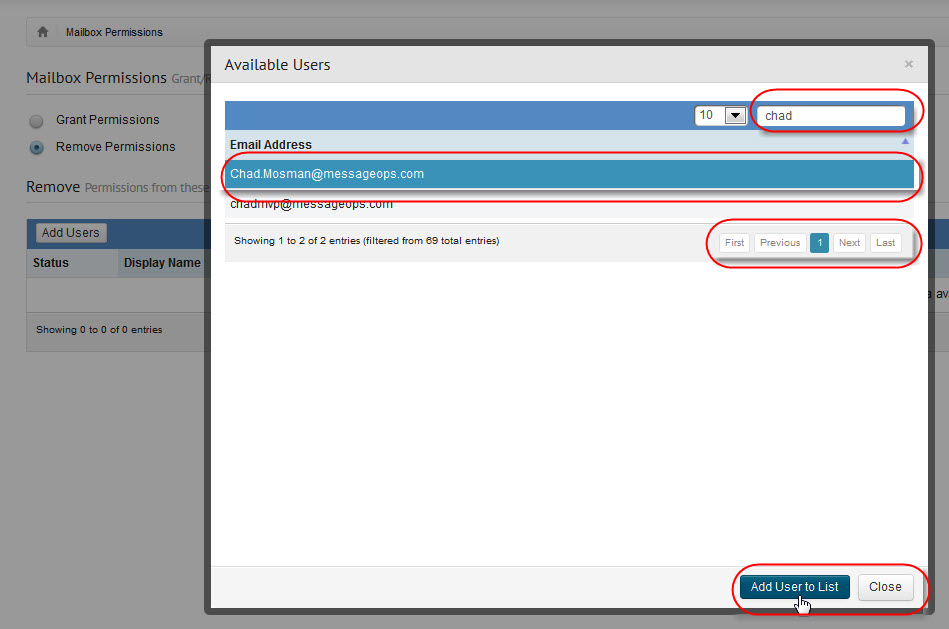Click the home icon in breadcrumb
The height and width of the screenshot is (629, 949).
point(42,31)
